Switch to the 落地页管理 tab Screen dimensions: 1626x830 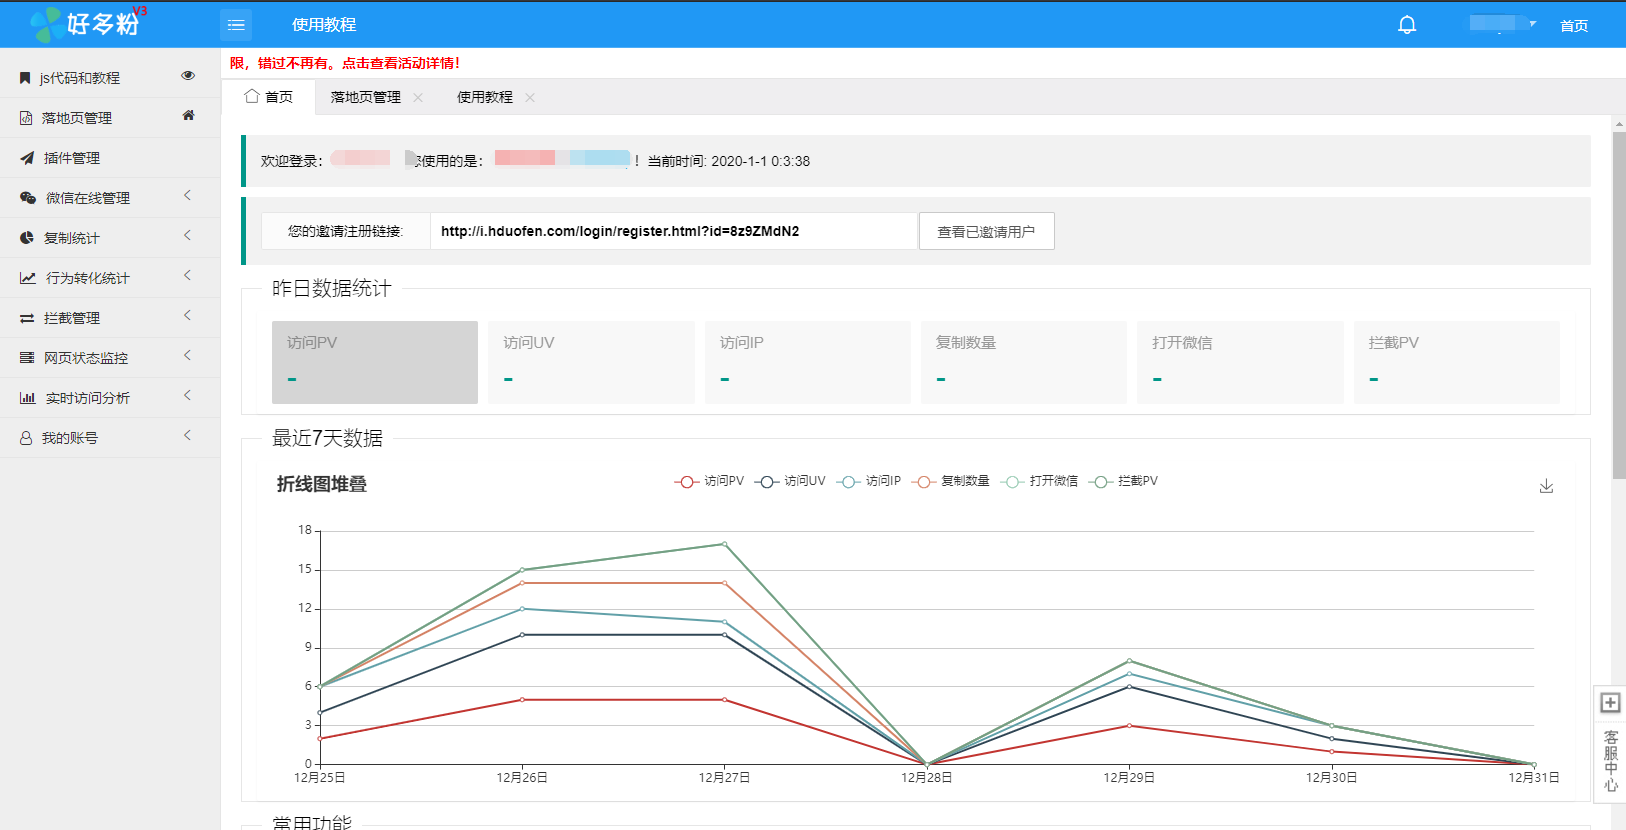tap(365, 97)
